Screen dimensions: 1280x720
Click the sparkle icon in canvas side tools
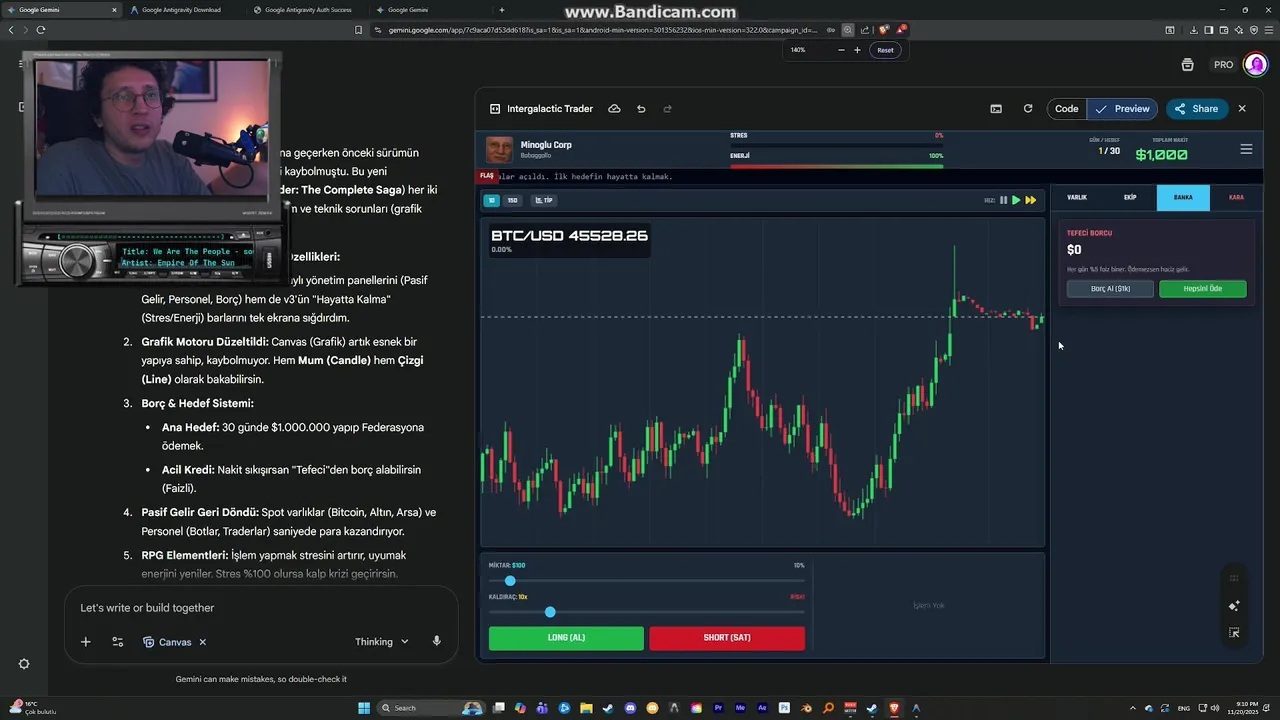(x=1234, y=606)
